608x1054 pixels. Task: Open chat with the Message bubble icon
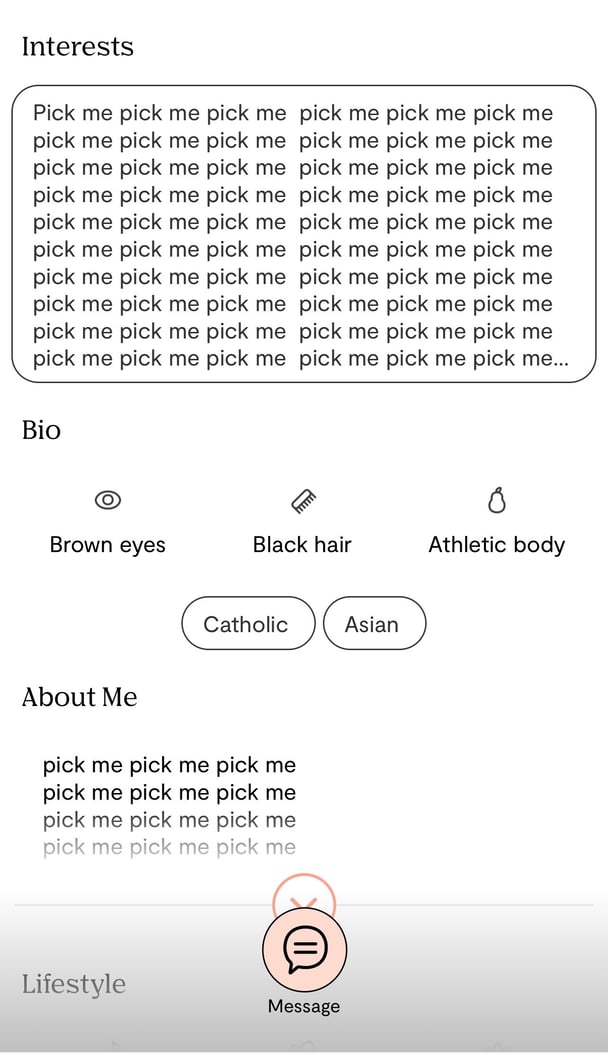click(304, 948)
